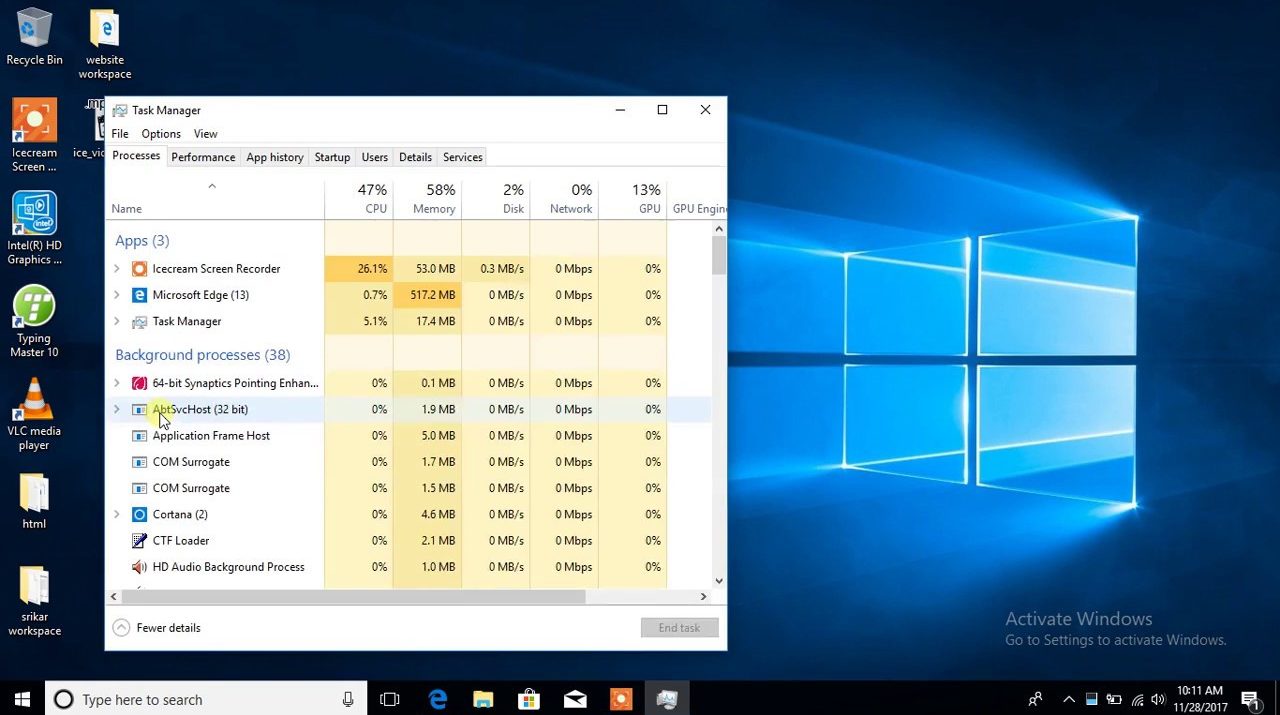Click the Microsoft Edge process icon
The height and width of the screenshot is (715, 1280).
[140, 295]
